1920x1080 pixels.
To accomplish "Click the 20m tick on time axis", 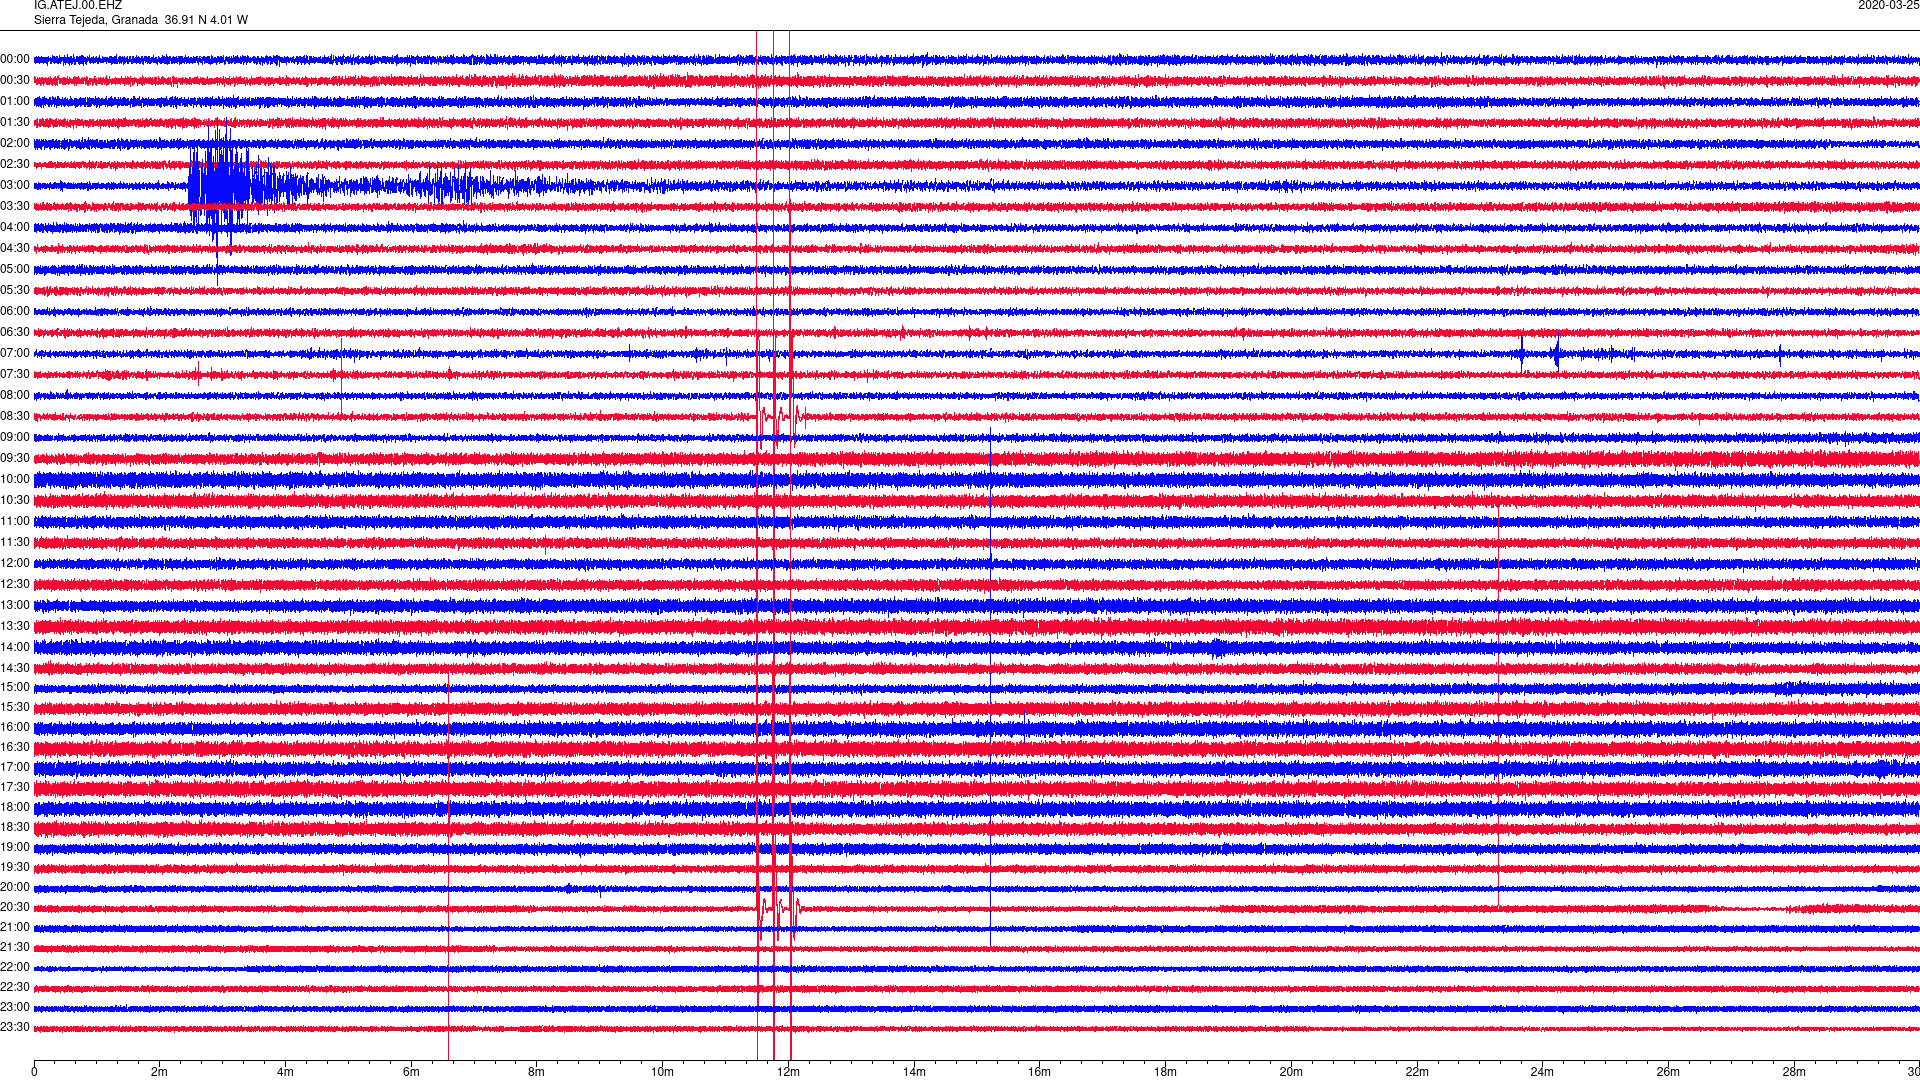I will coord(1291,1072).
